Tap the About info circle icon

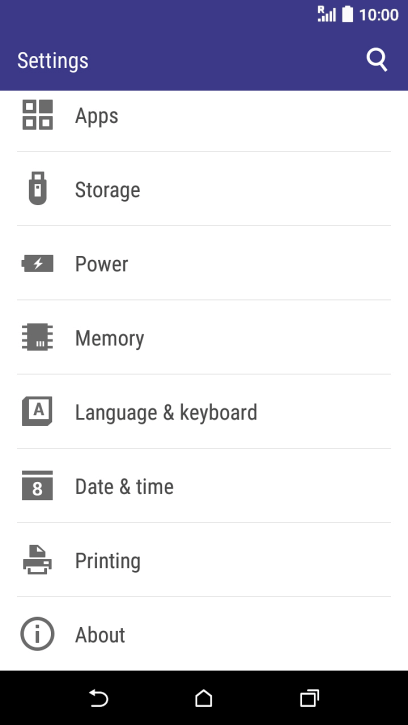tap(37, 634)
